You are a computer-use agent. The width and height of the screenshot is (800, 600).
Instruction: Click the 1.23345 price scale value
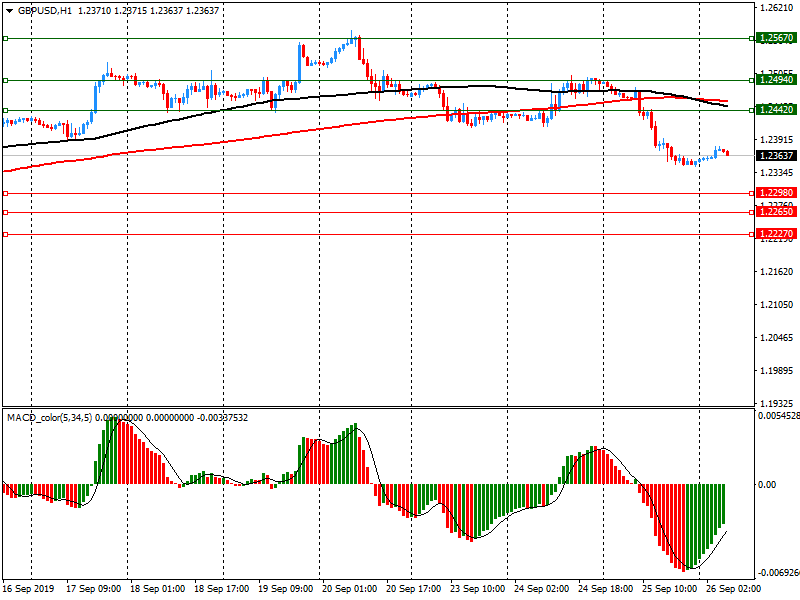click(x=777, y=173)
